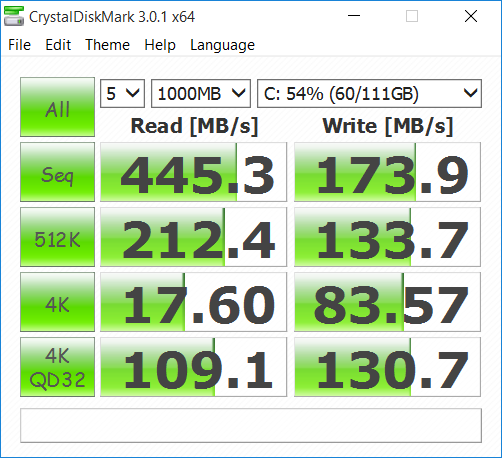
Task: Start the 4K benchmark test
Action: 57,302
